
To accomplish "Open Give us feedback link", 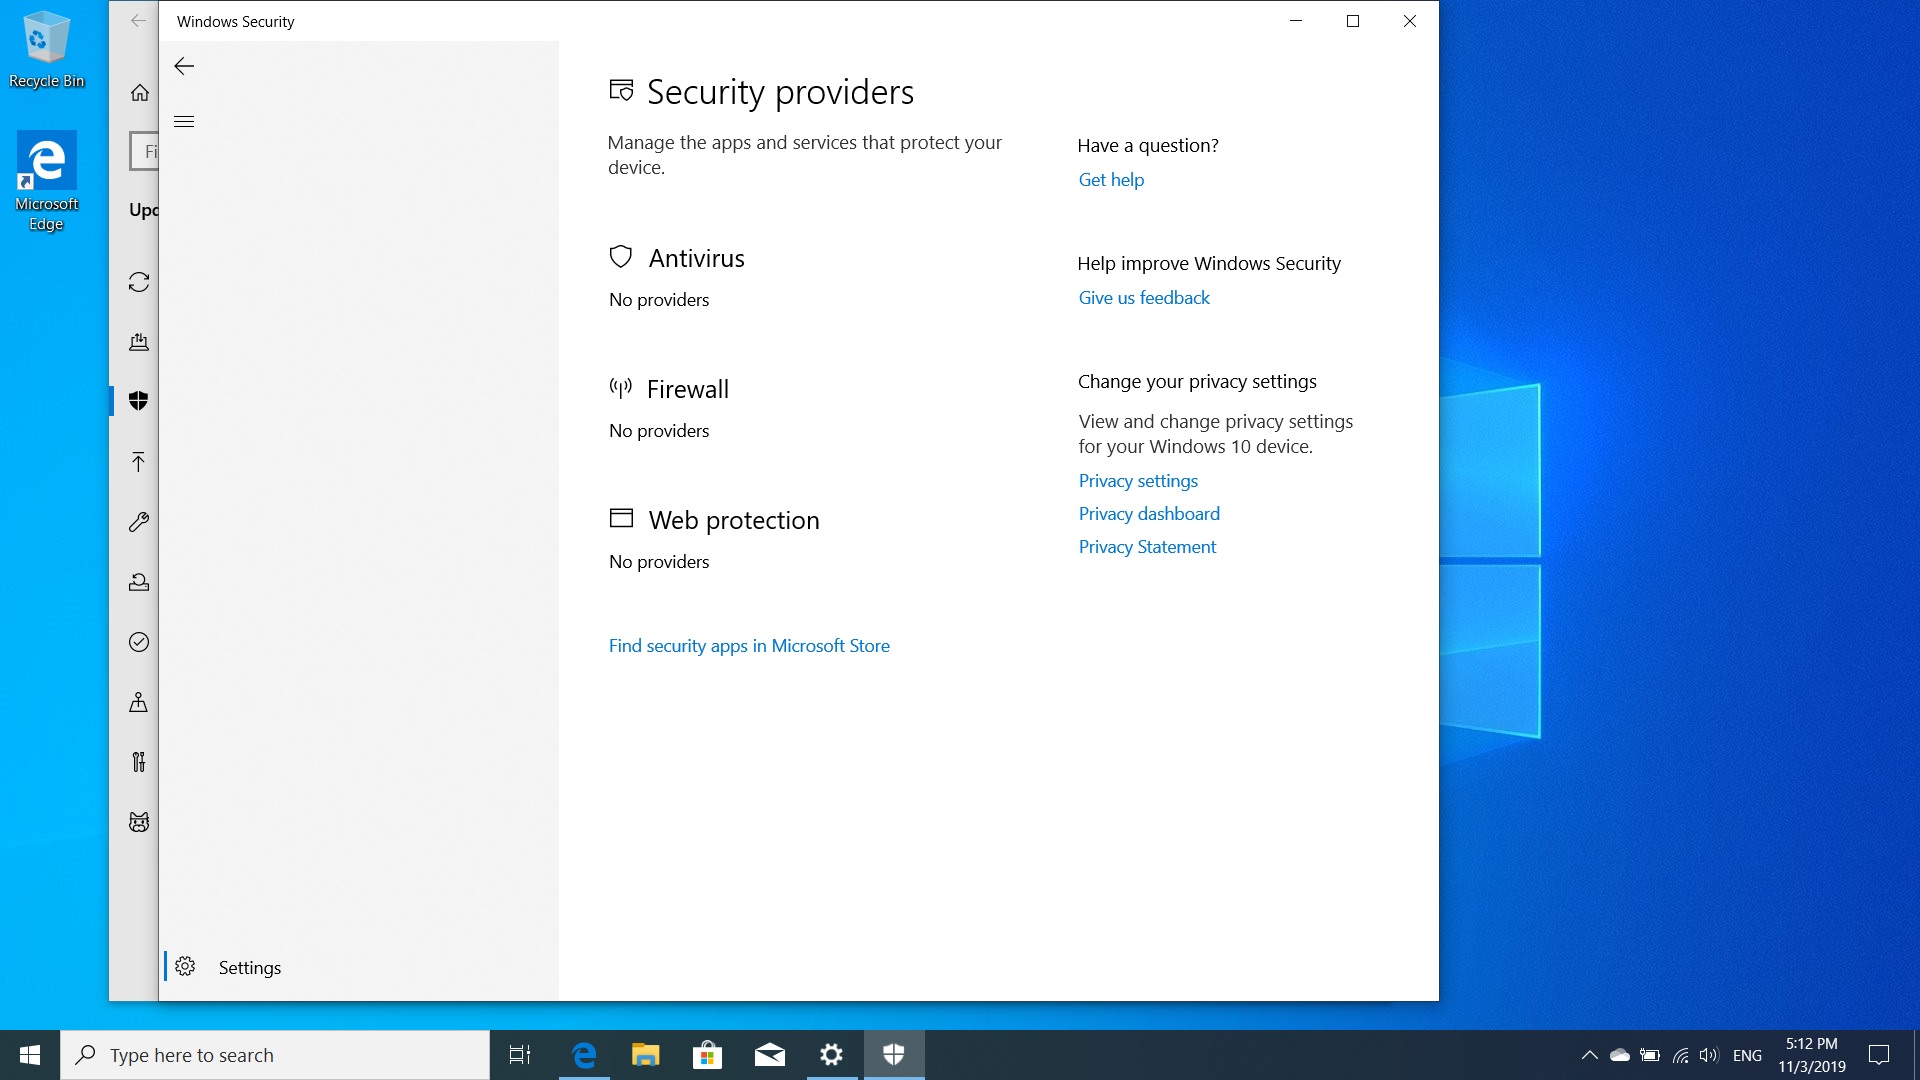I will tap(1144, 298).
